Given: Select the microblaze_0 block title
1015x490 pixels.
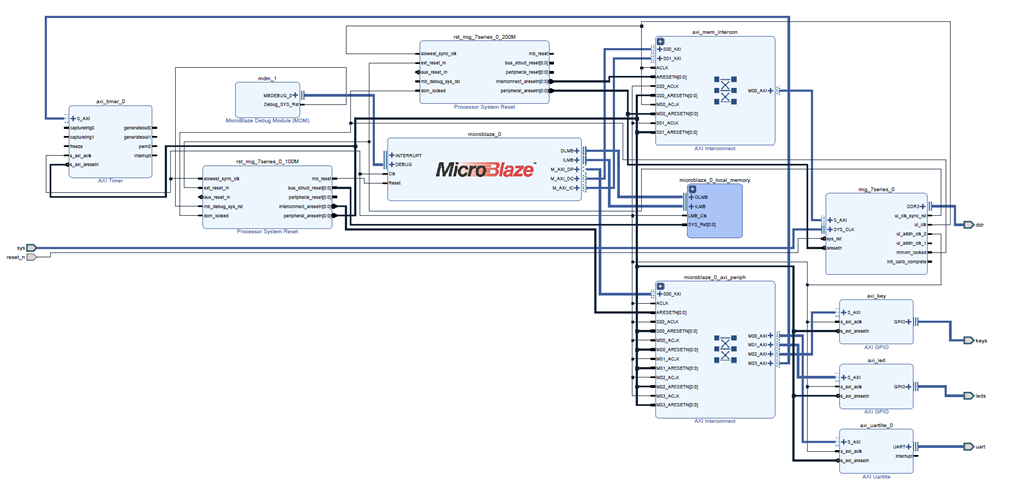Looking at the screenshot, I should point(484,135).
